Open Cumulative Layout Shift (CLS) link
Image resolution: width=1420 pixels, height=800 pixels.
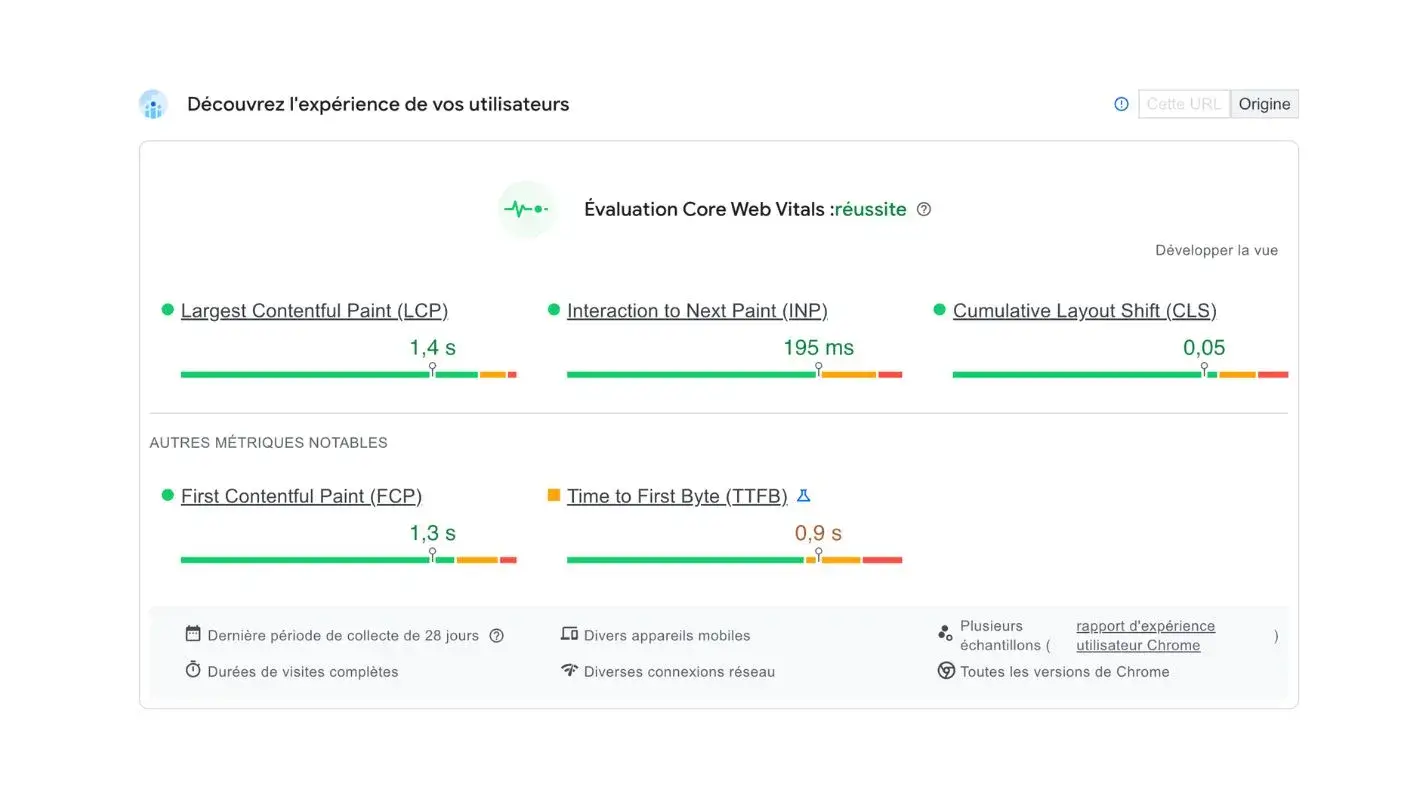[x=1085, y=311]
